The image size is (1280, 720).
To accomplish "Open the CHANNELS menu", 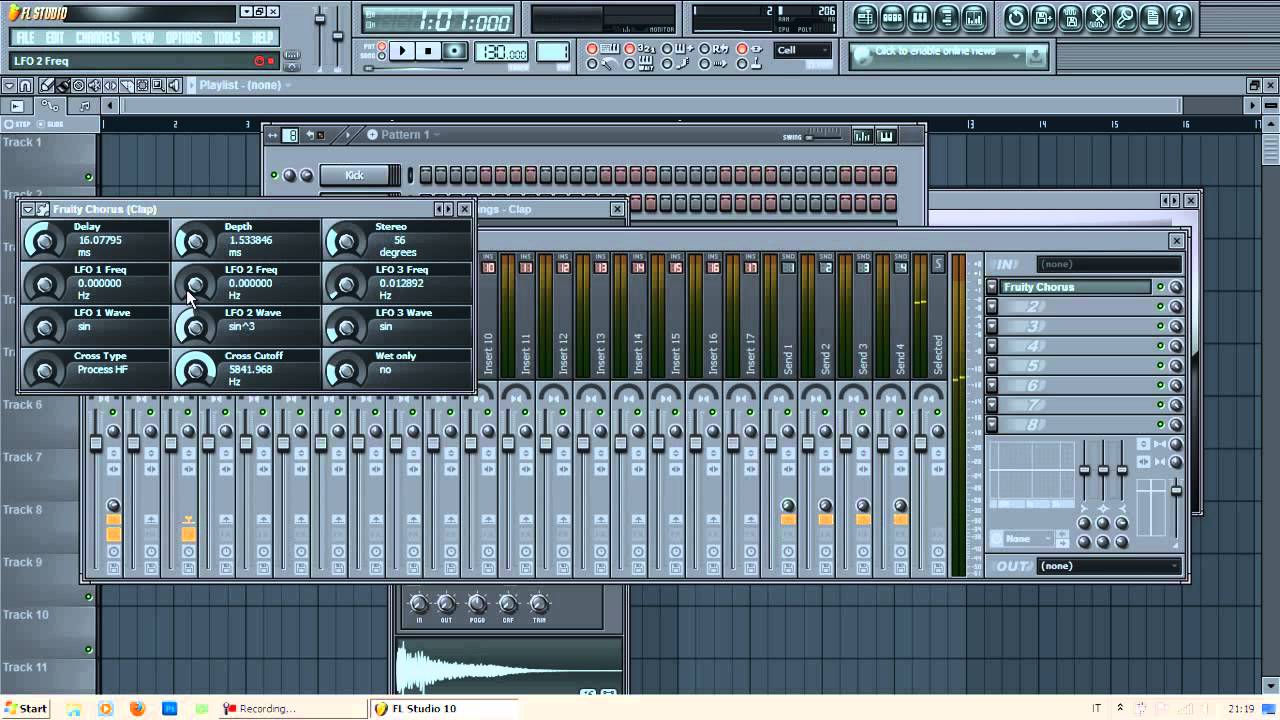I will pos(98,38).
